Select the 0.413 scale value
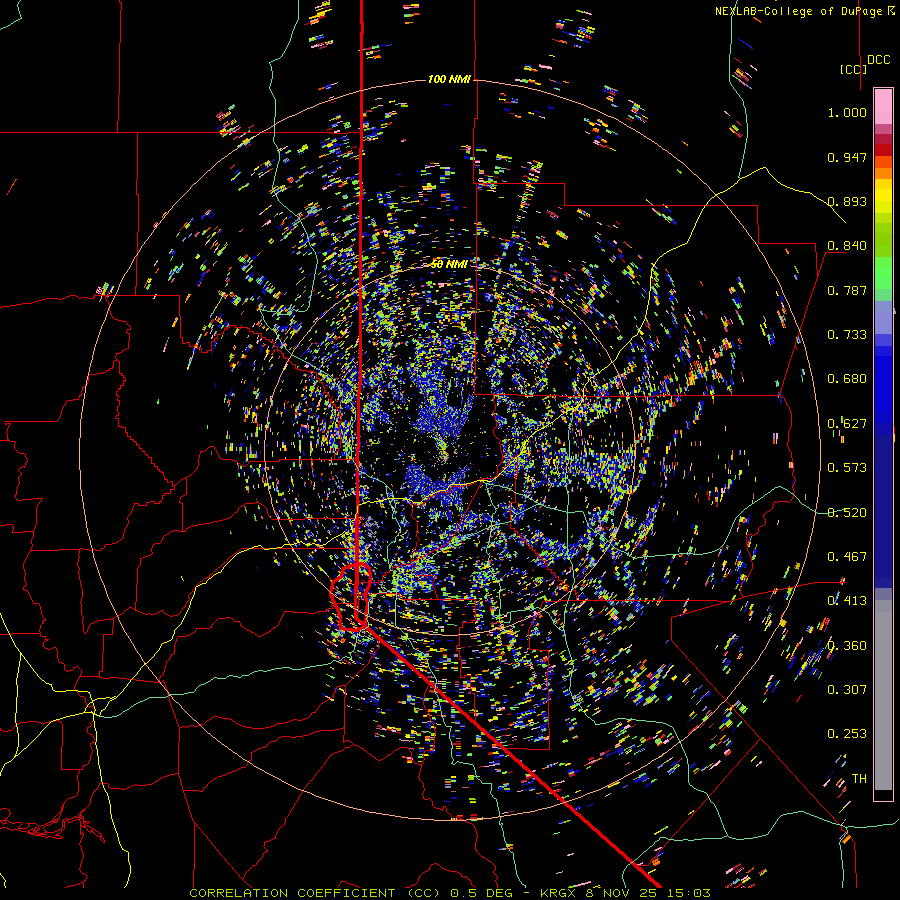Image resolution: width=900 pixels, height=900 pixels. 847,601
